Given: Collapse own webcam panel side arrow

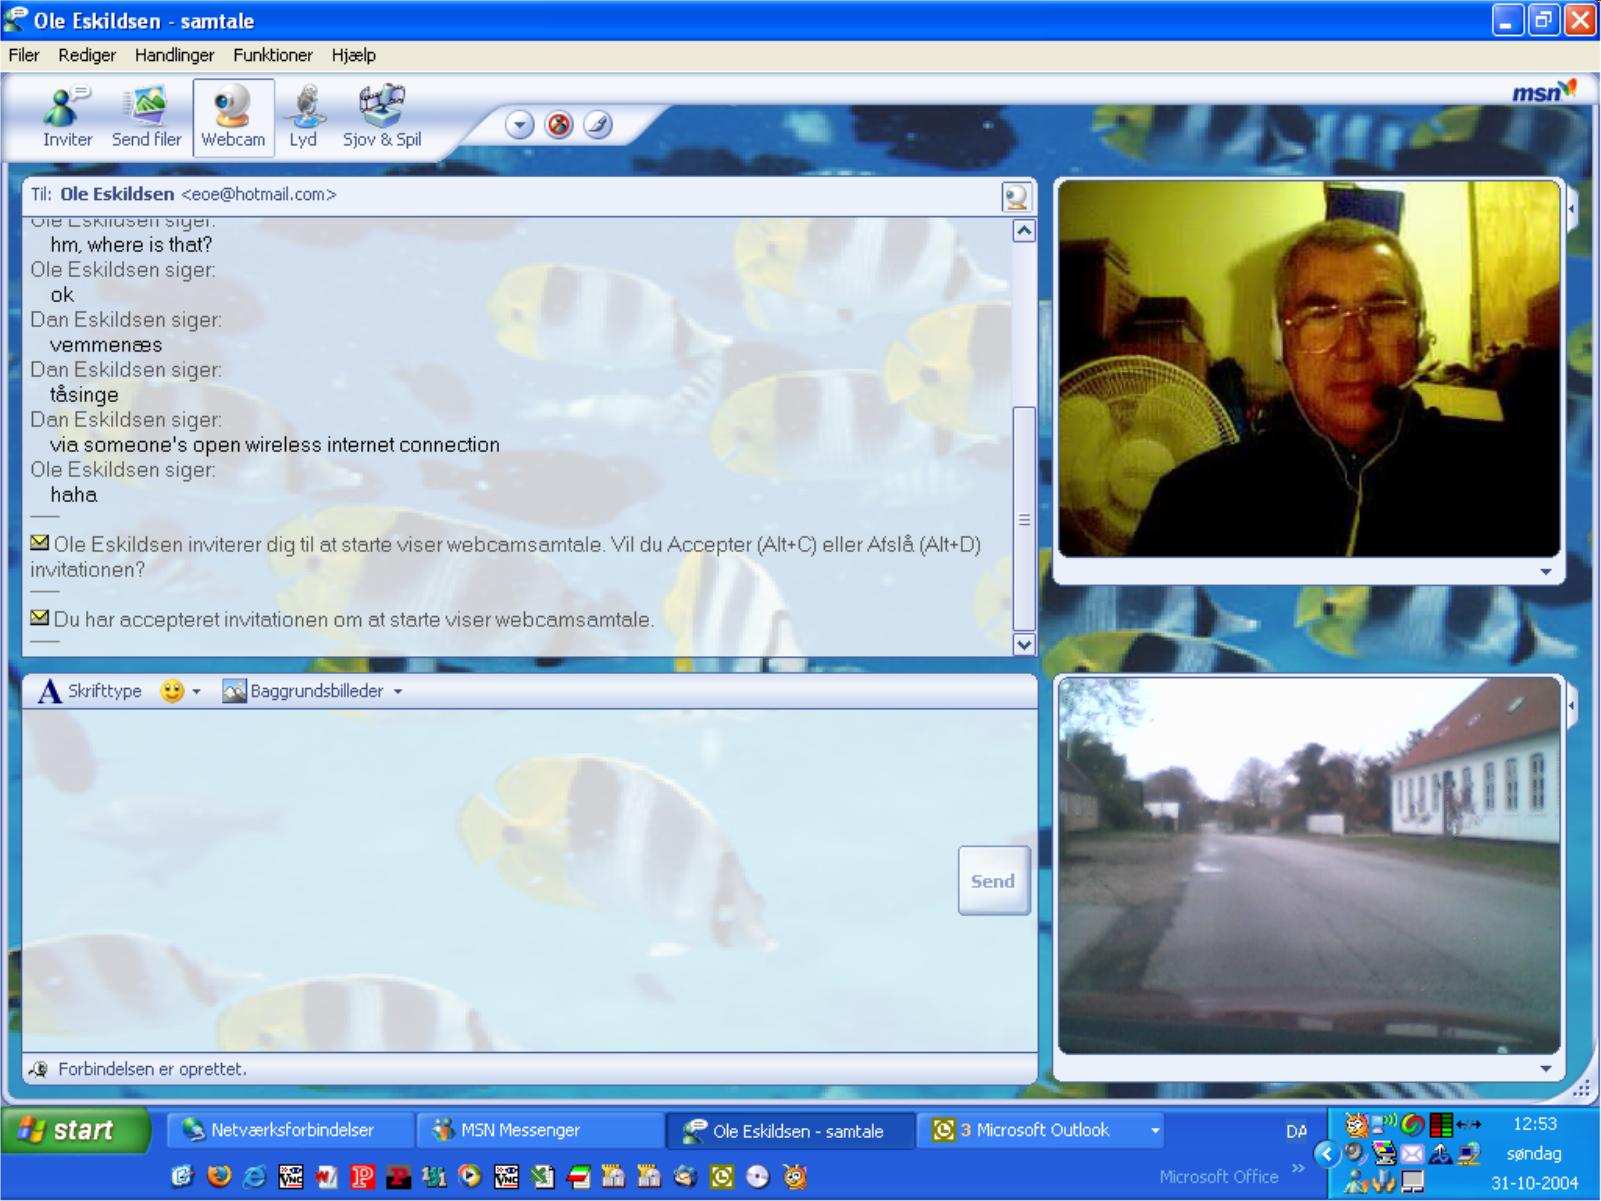Looking at the screenshot, I should point(1571,706).
